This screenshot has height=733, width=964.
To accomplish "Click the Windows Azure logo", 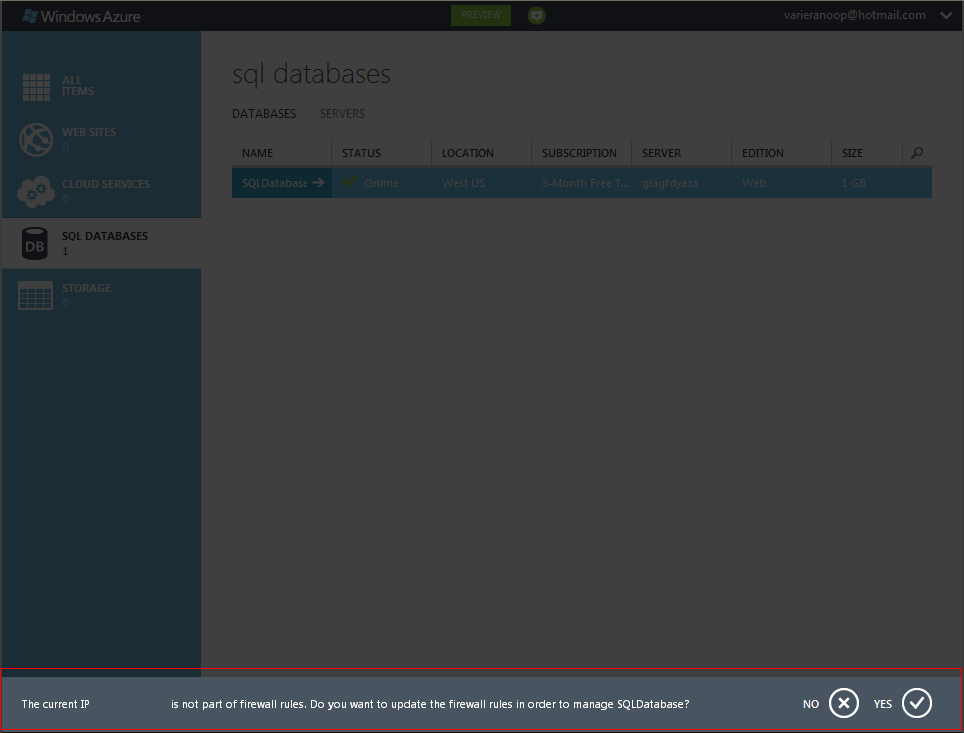I will tap(82, 16).
